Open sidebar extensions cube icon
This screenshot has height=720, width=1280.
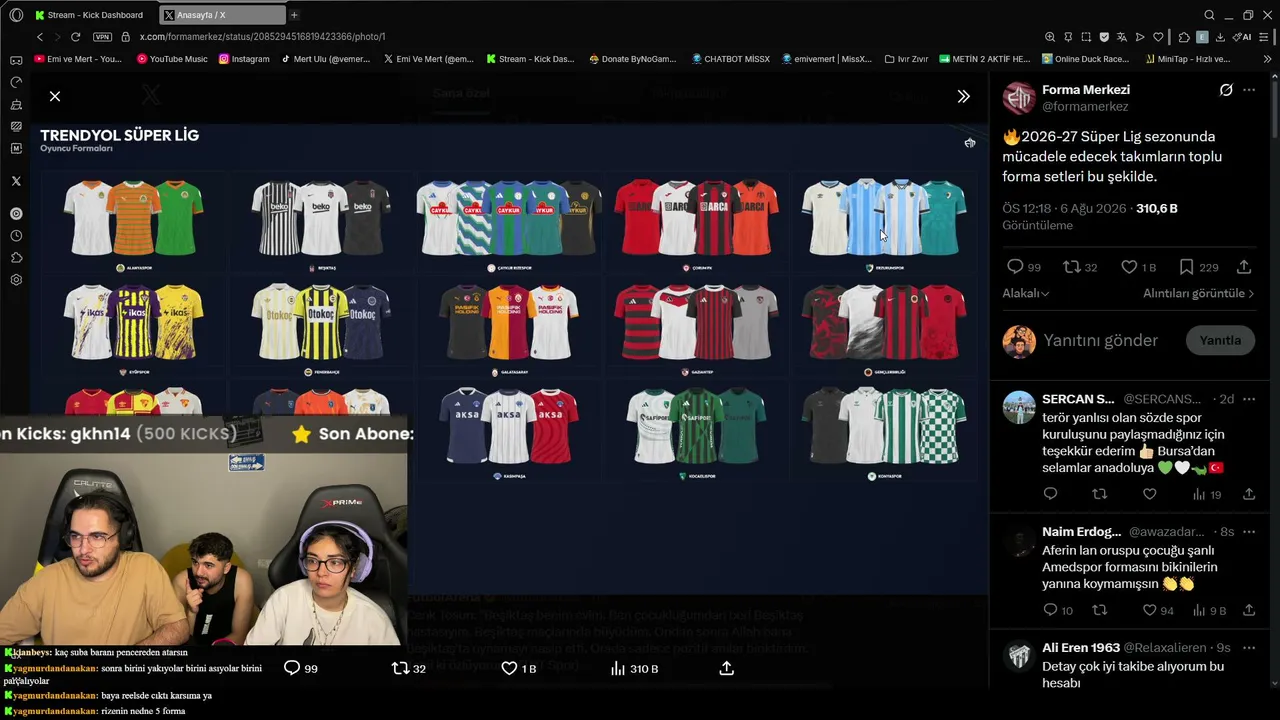point(16,258)
